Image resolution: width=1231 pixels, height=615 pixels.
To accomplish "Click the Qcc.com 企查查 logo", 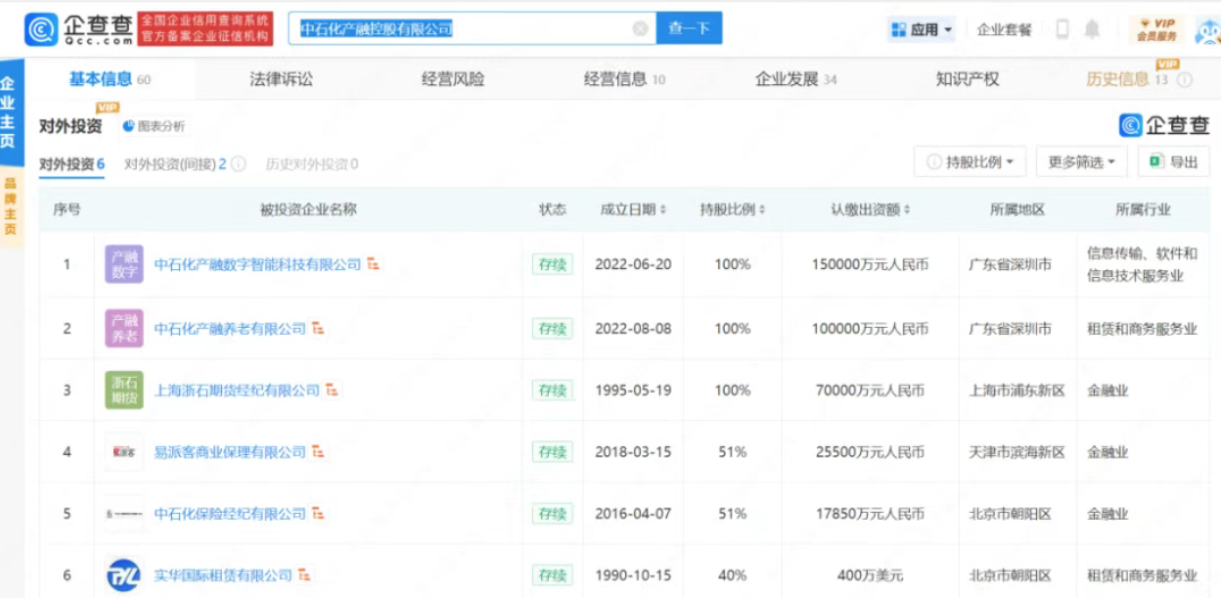I will point(79,29).
